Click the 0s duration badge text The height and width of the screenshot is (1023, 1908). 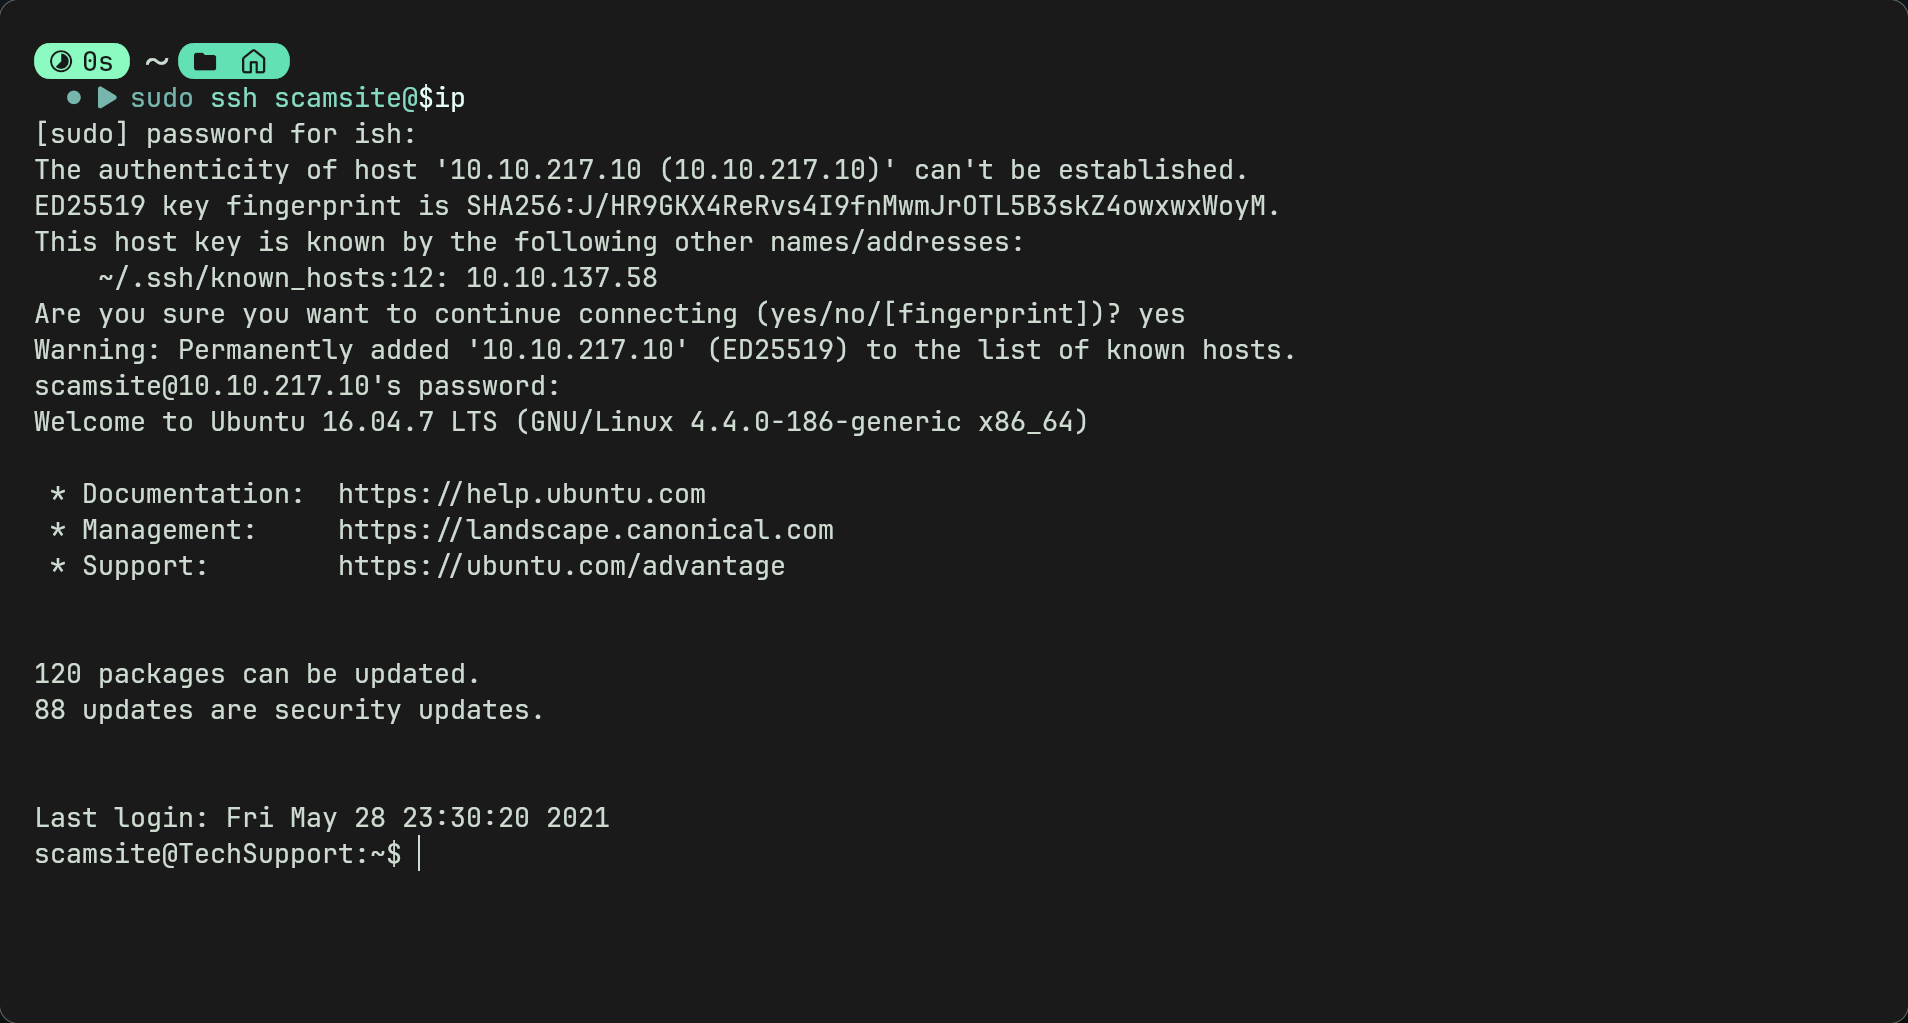tap(98, 62)
